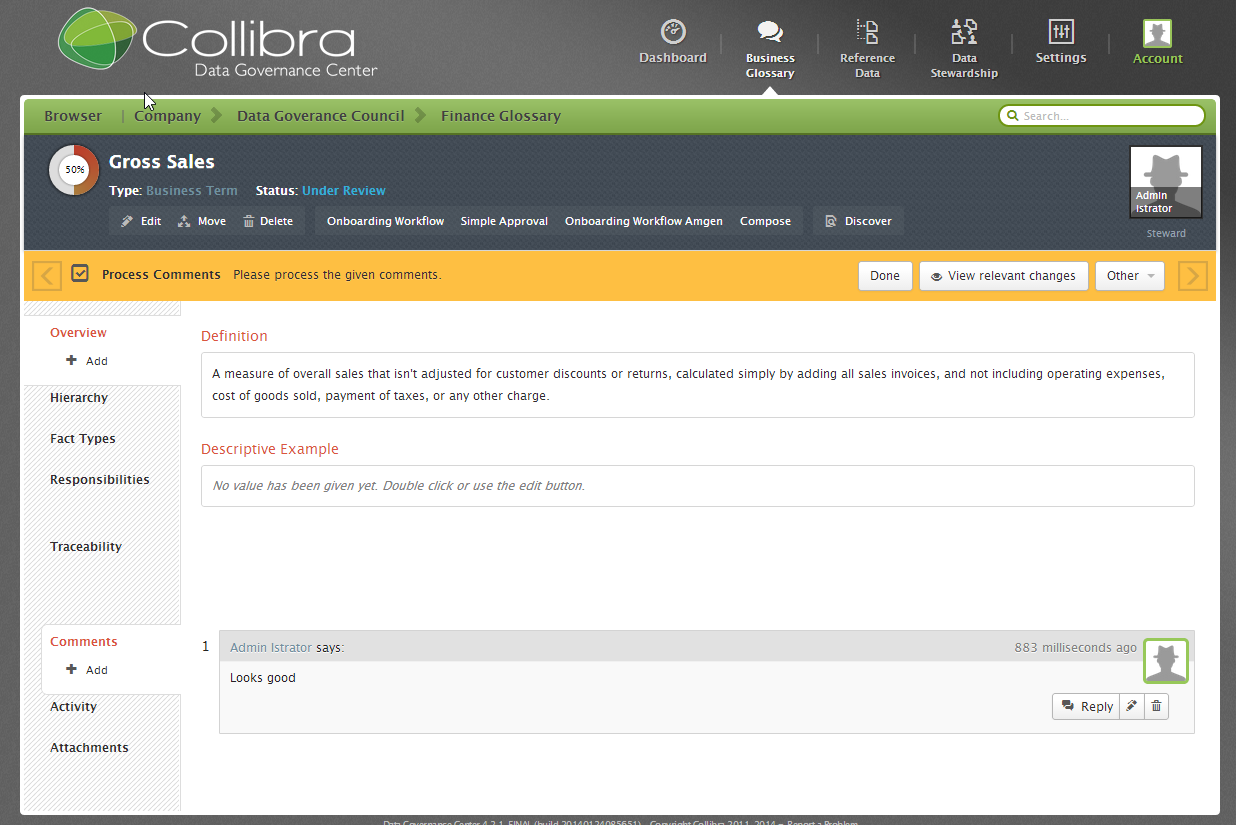Click the Edit pencil icon in toolbar
Viewport: 1236px width, 825px height.
(x=127, y=221)
